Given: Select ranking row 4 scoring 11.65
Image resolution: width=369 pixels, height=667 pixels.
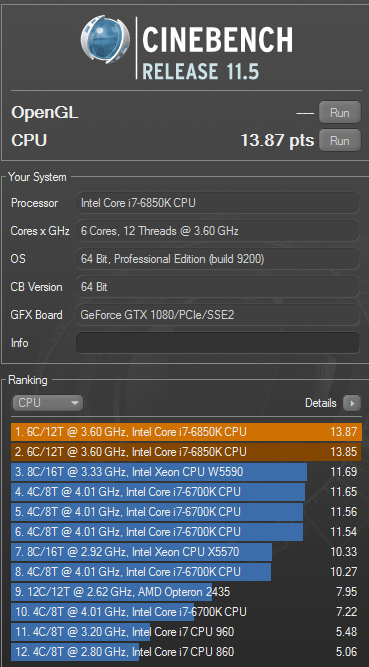Looking at the screenshot, I should click(186, 492).
